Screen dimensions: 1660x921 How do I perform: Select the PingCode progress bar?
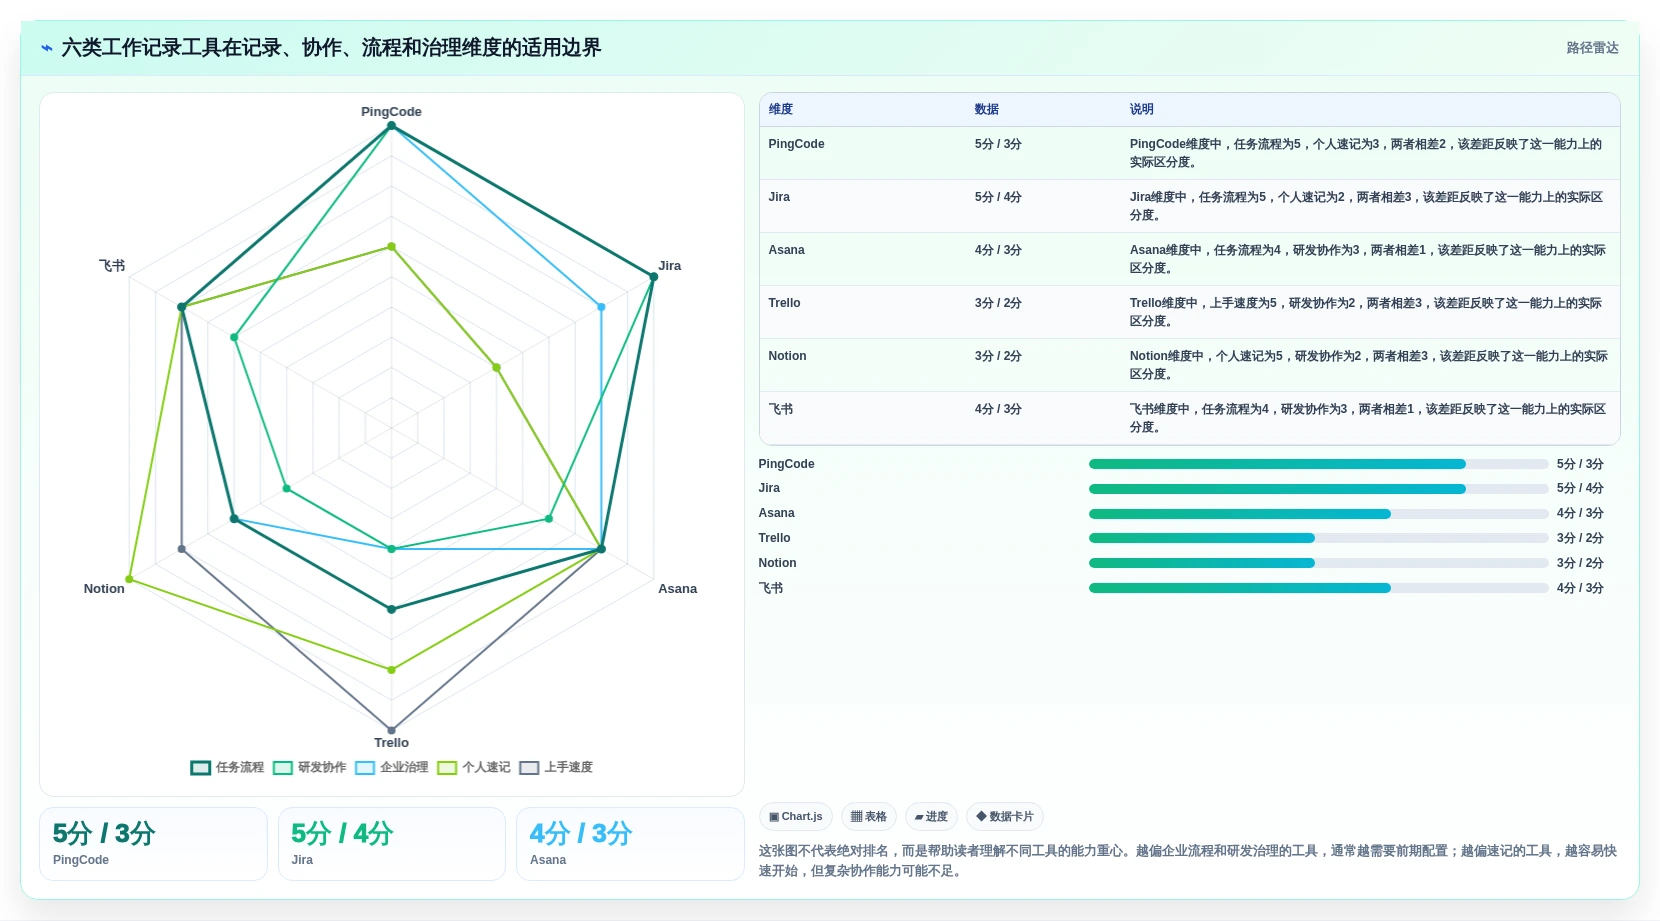[1318, 464]
